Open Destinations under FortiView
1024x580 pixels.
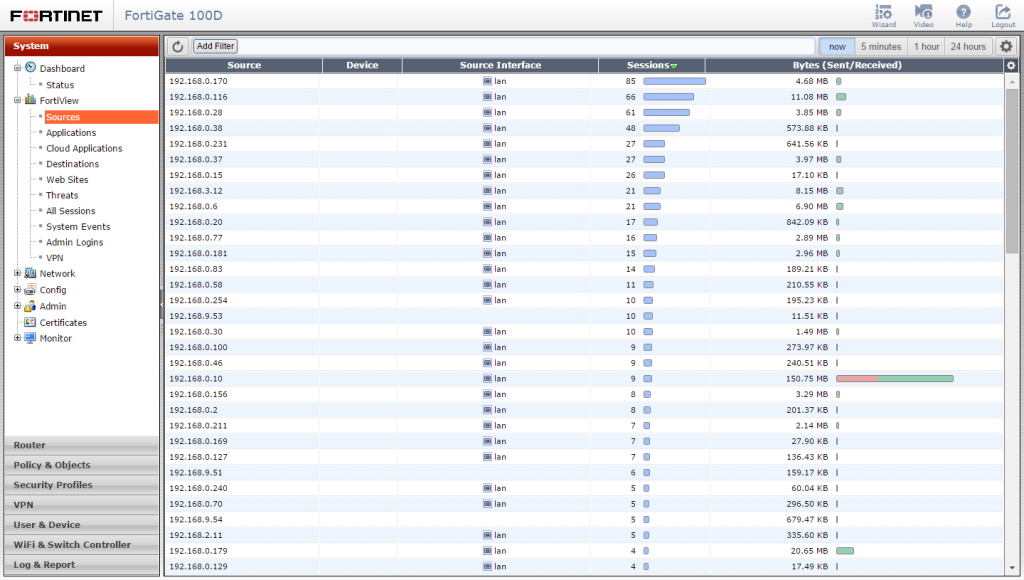[x=72, y=164]
